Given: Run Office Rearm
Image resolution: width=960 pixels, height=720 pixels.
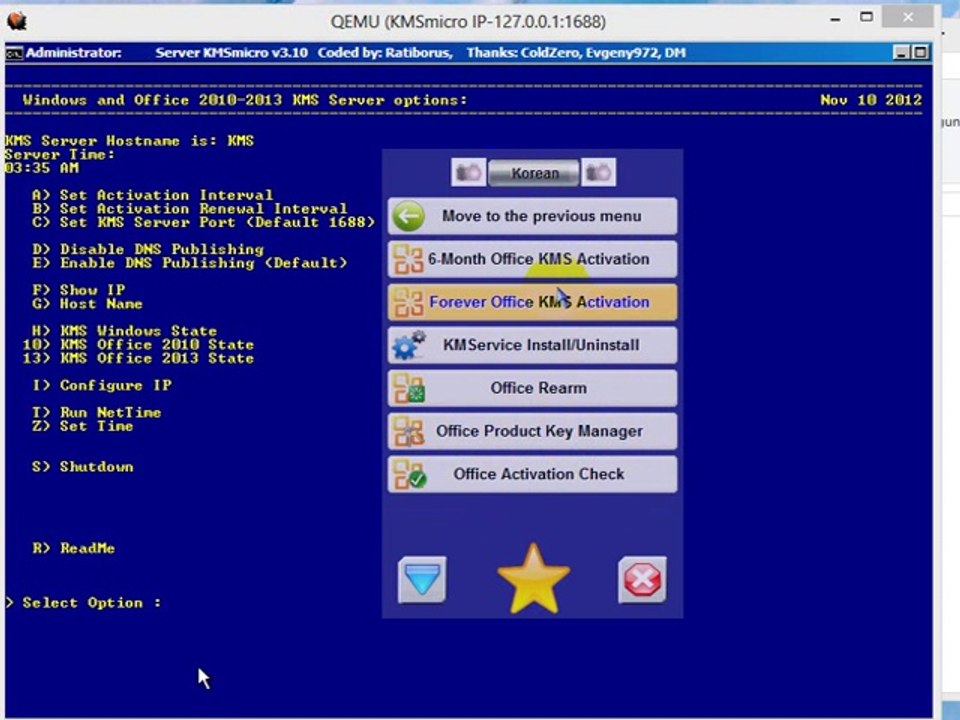Looking at the screenshot, I should 533,388.
